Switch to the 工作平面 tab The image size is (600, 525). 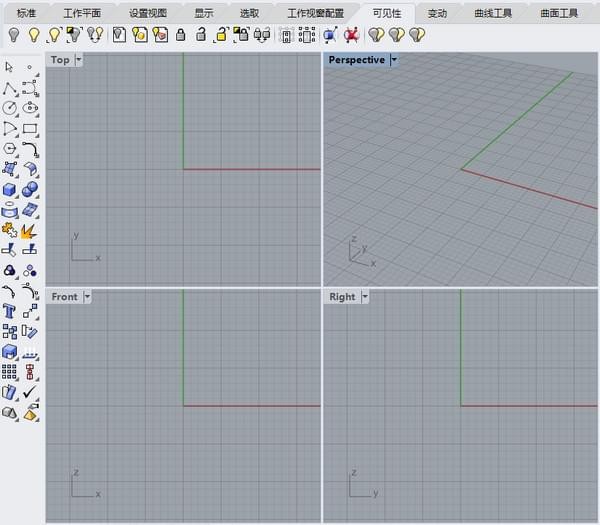click(82, 14)
